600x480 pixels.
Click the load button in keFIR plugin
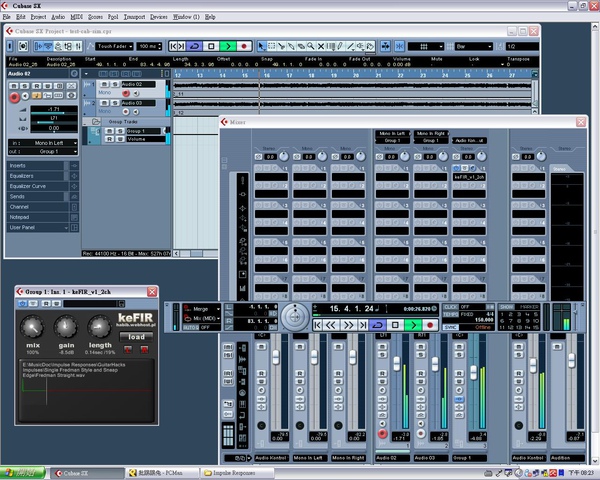[136, 337]
